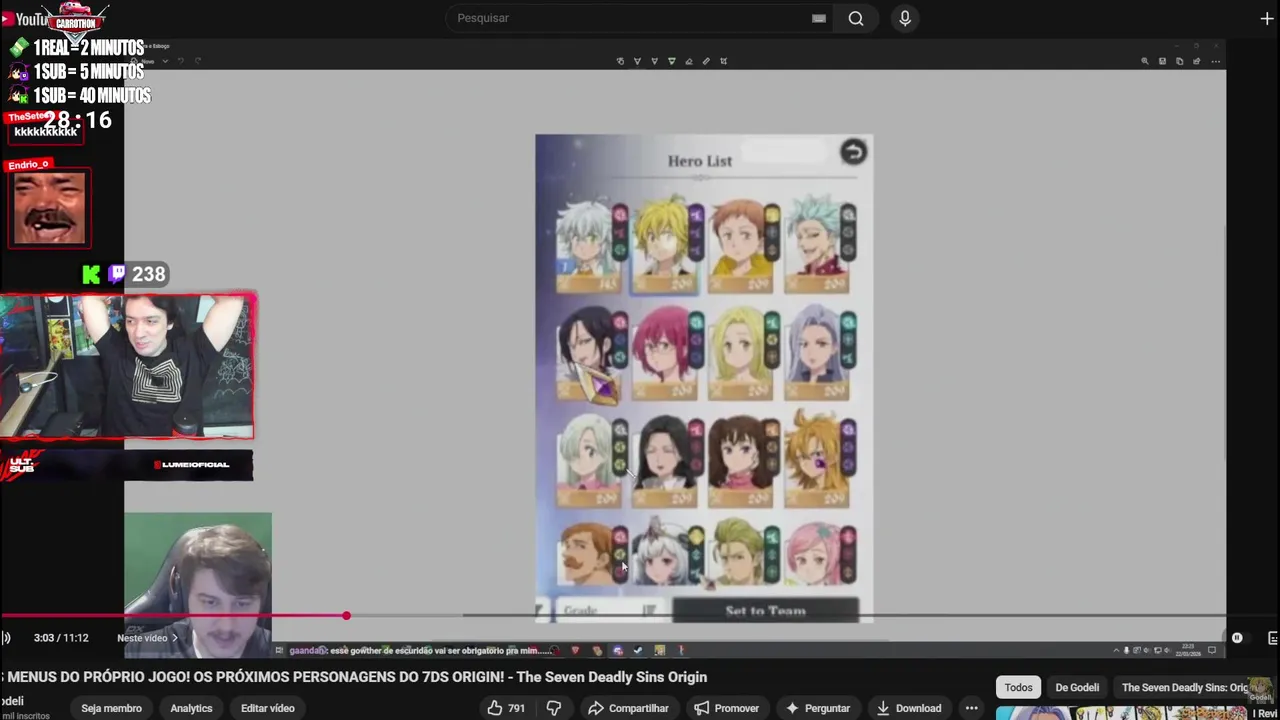1280x720 pixels.
Task: Click the Download button
Action: (x=909, y=708)
